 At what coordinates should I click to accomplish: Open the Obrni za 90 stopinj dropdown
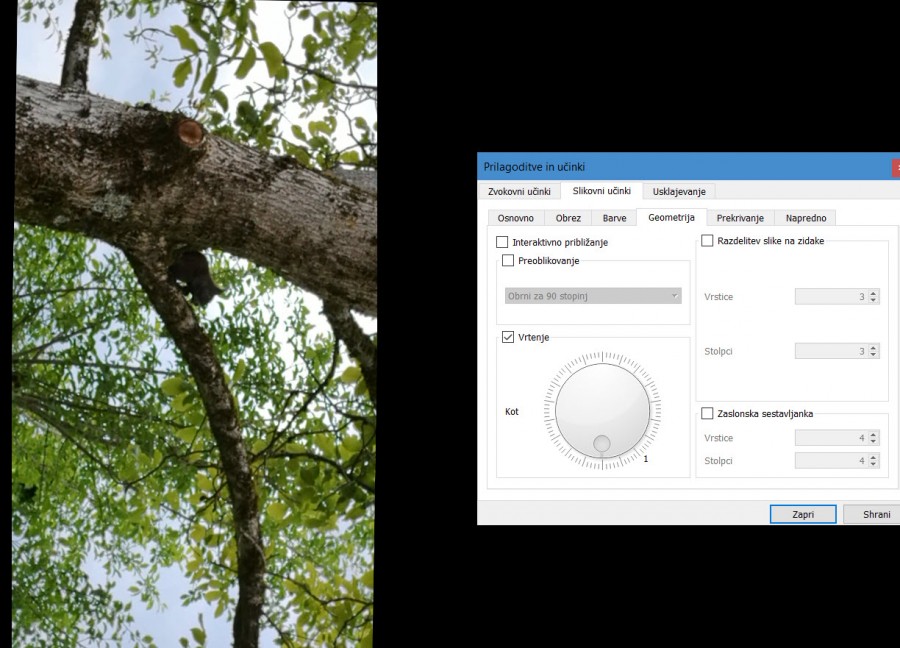pyautogui.click(x=593, y=296)
